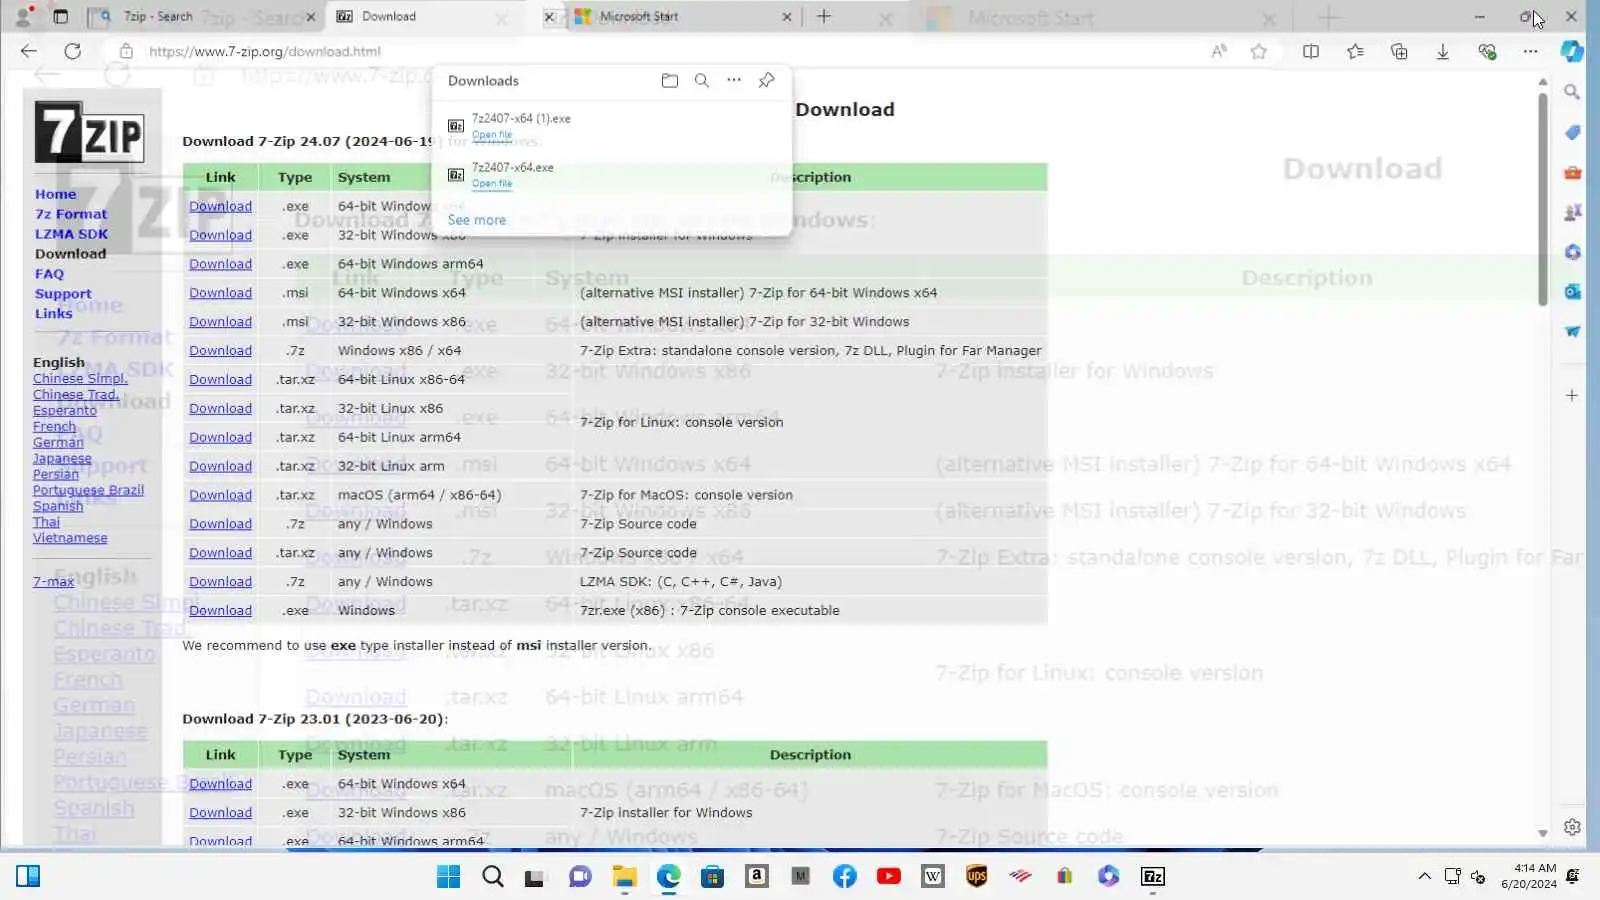Open the sidebar Outlook icon
Image resolution: width=1600 pixels, height=900 pixels.
tap(1572, 291)
